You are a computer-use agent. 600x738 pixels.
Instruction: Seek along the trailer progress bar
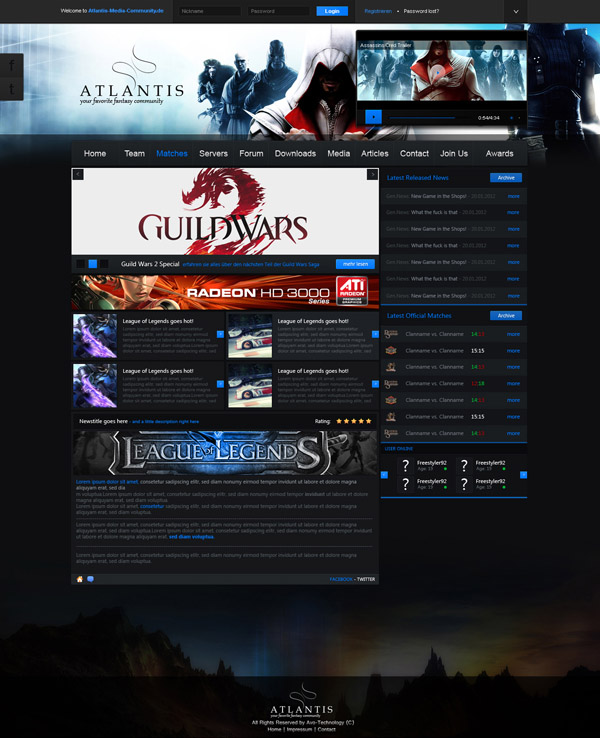click(422, 118)
